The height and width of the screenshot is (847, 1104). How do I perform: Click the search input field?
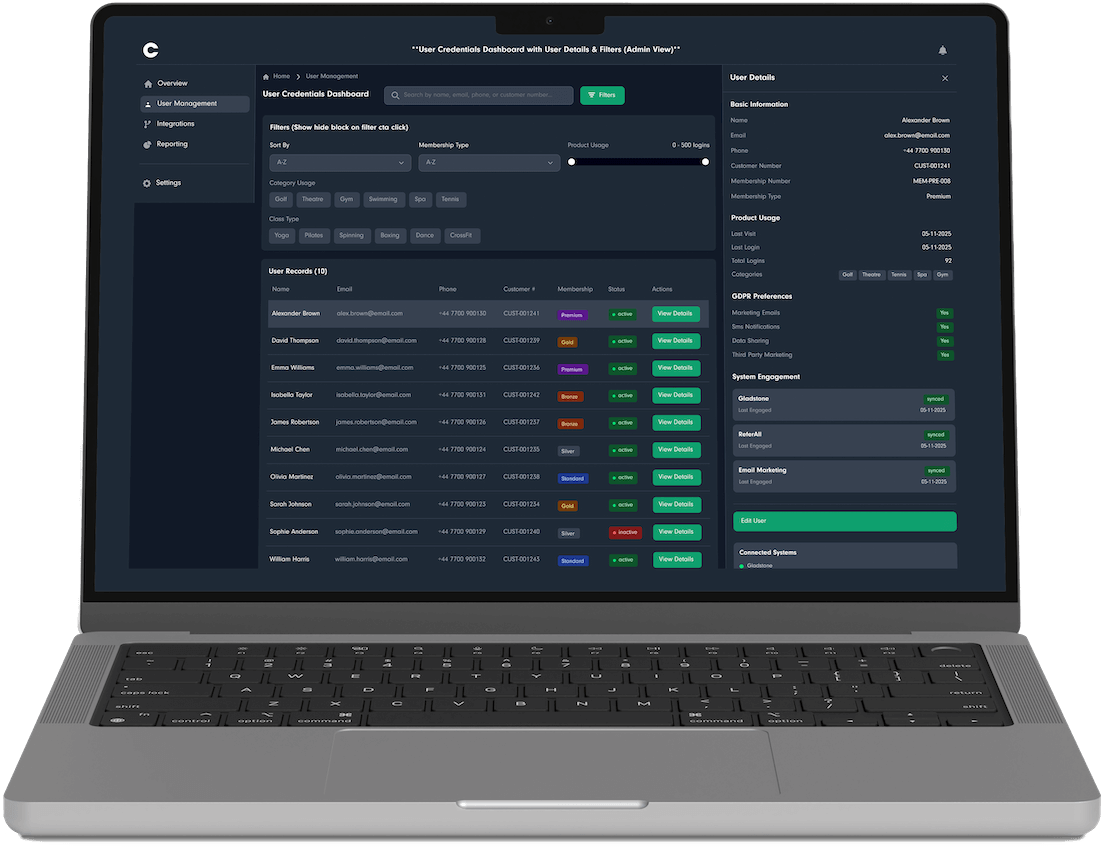point(480,95)
